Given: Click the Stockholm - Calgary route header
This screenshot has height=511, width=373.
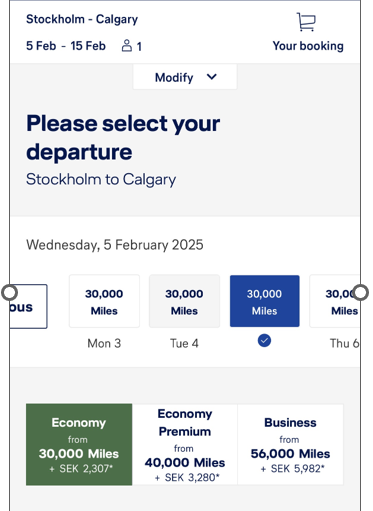Looking at the screenshot, I should [x=82, y=19].
